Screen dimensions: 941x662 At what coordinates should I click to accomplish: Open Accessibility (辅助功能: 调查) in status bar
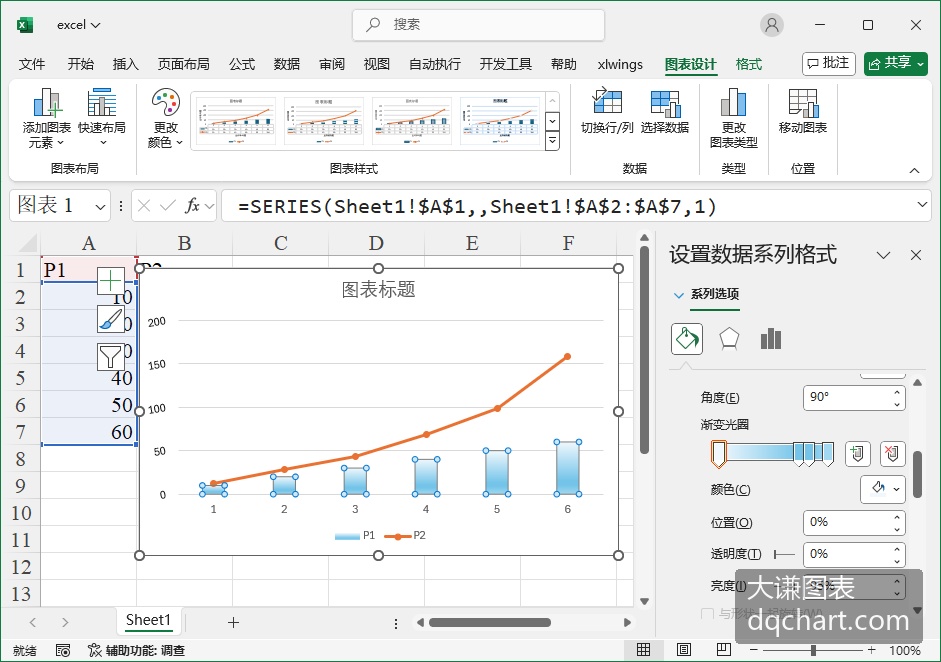136,650
